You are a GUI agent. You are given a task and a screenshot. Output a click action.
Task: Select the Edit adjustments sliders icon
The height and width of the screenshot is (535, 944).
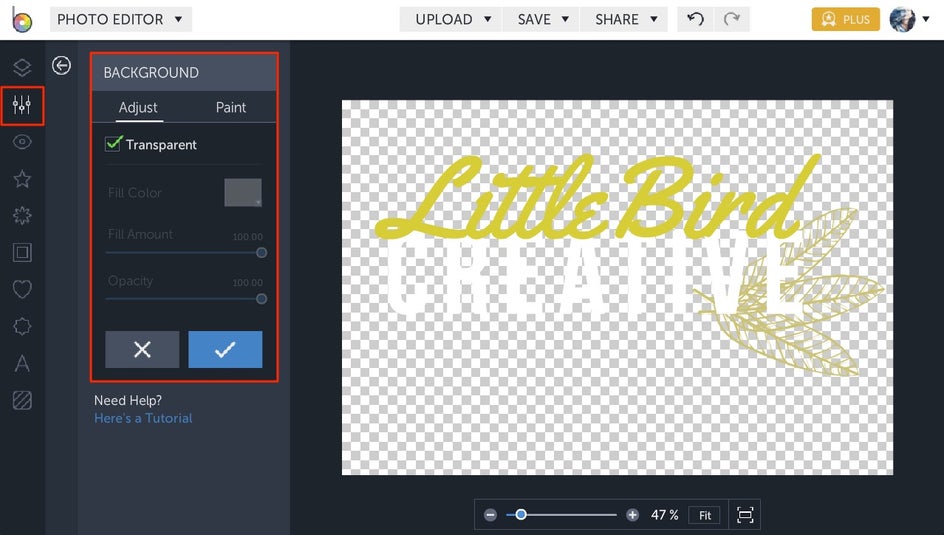[x=22, y=105]
